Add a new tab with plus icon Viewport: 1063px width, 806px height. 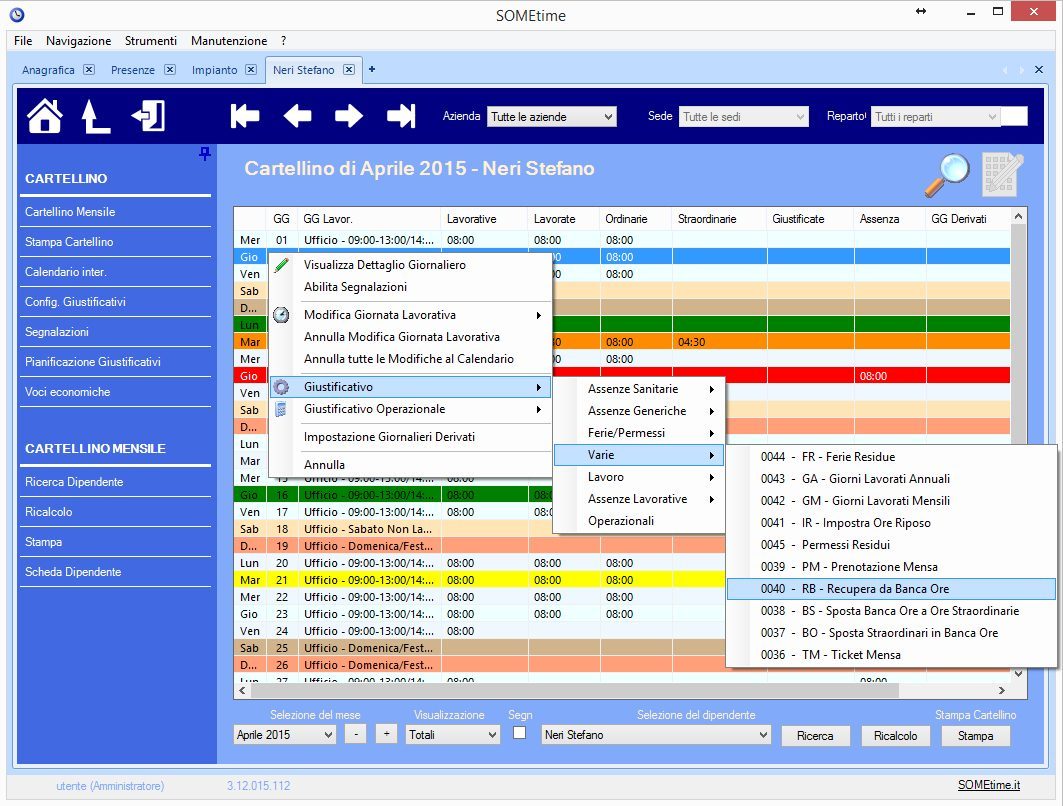coord(372,69)
